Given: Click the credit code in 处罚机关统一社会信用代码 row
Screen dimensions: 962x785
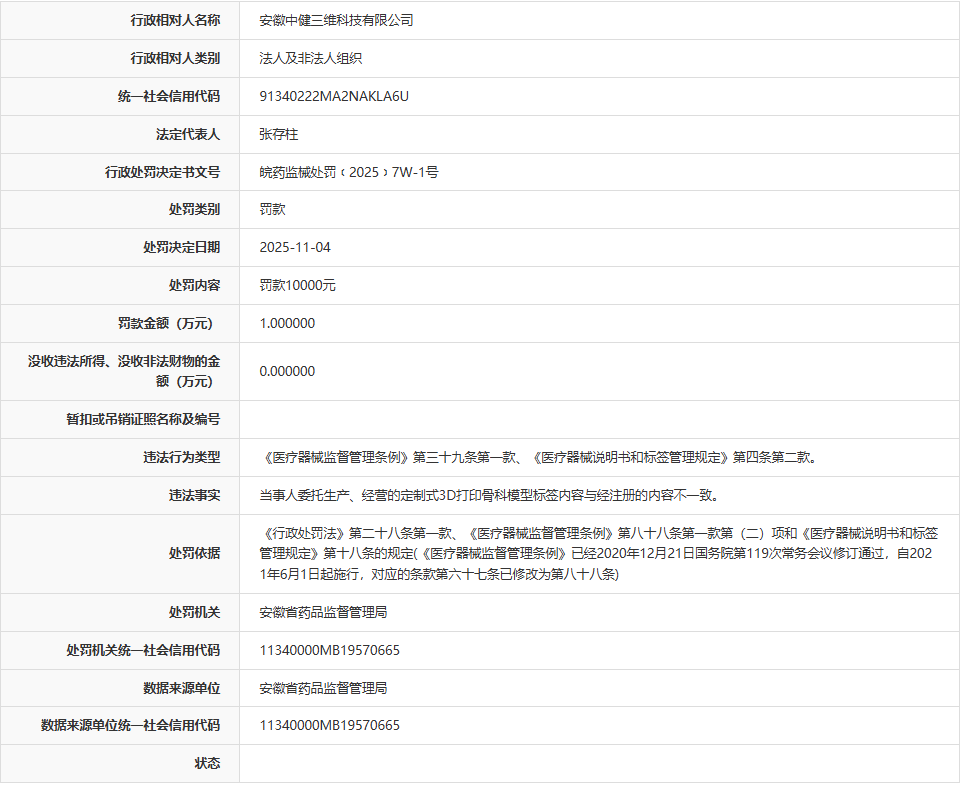Looking at the screenshot, I should (329, 650).
